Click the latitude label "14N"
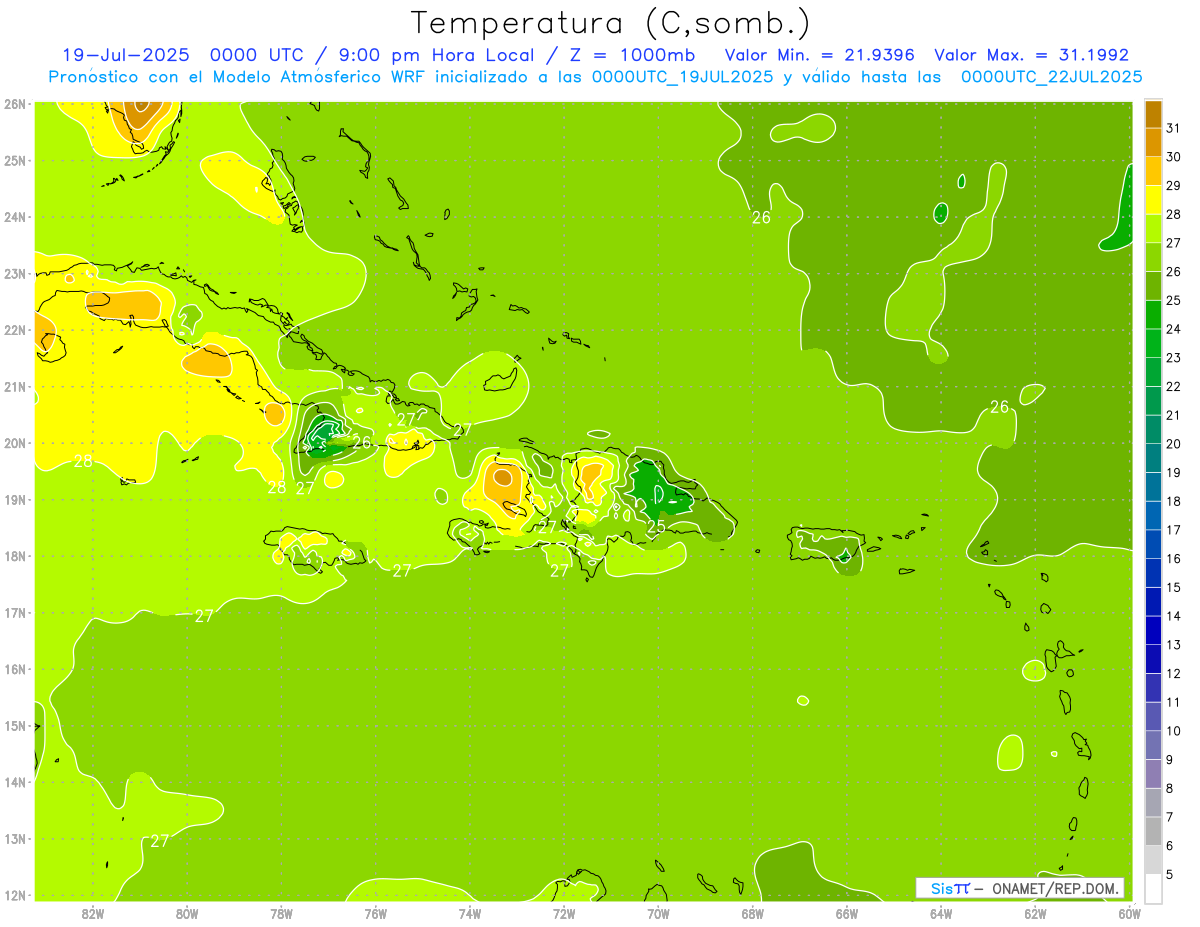This screenshot has width=1200, height=927. [x=15, y=782]
